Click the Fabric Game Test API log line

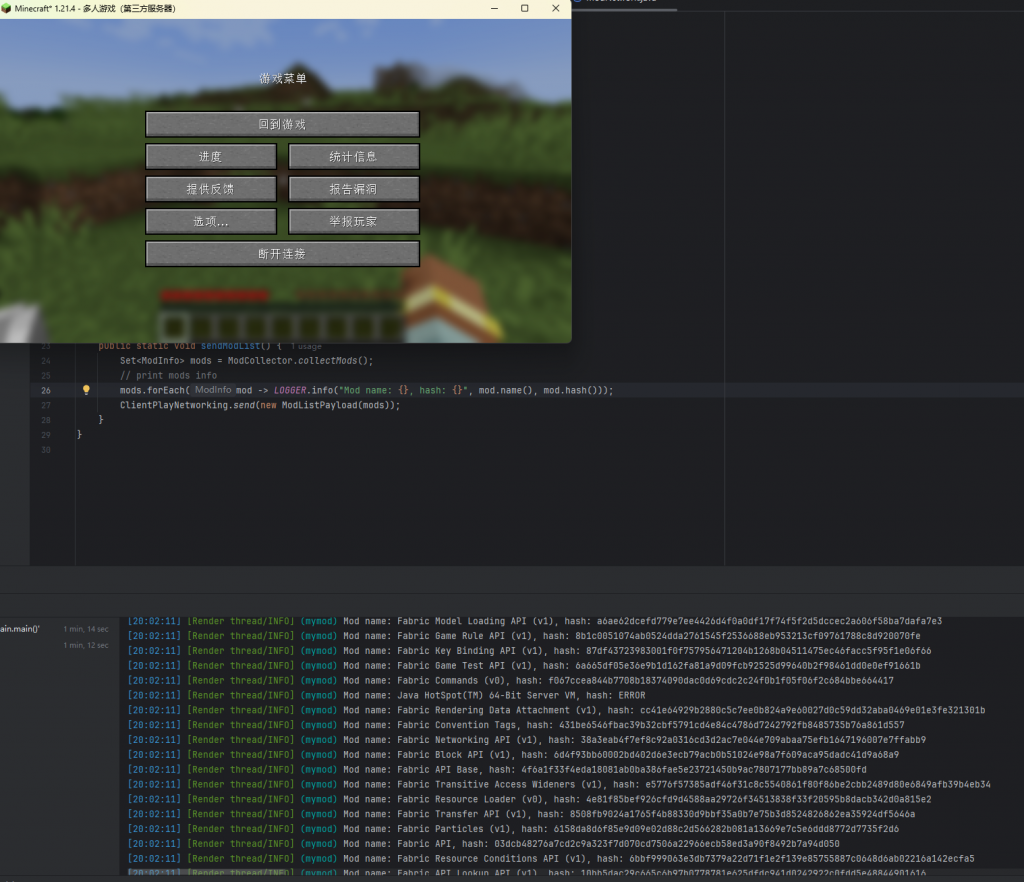click(x=524, y=666)
